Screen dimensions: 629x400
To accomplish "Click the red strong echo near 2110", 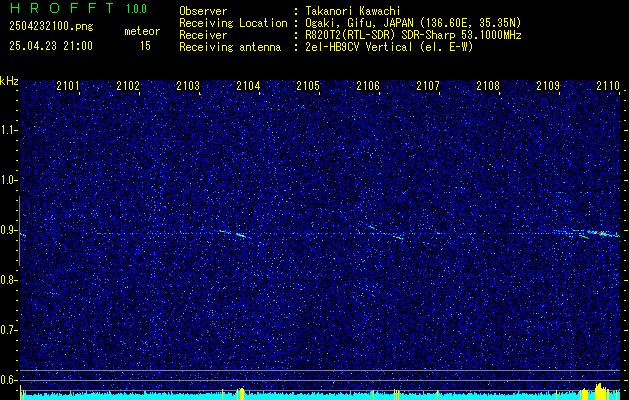I will tap(602, 233).
